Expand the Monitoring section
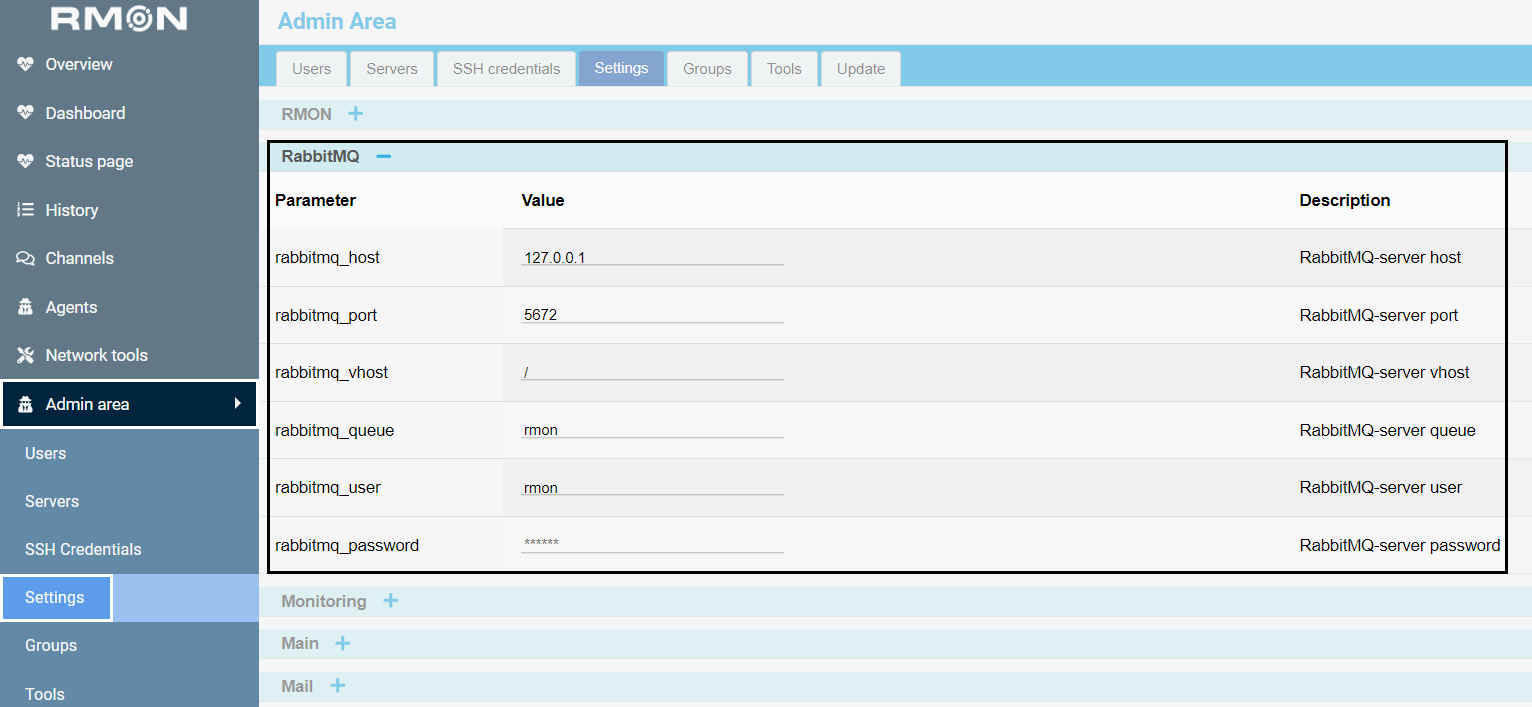The height and width of the screenshot is (707, 1532). tap(390, 601)
